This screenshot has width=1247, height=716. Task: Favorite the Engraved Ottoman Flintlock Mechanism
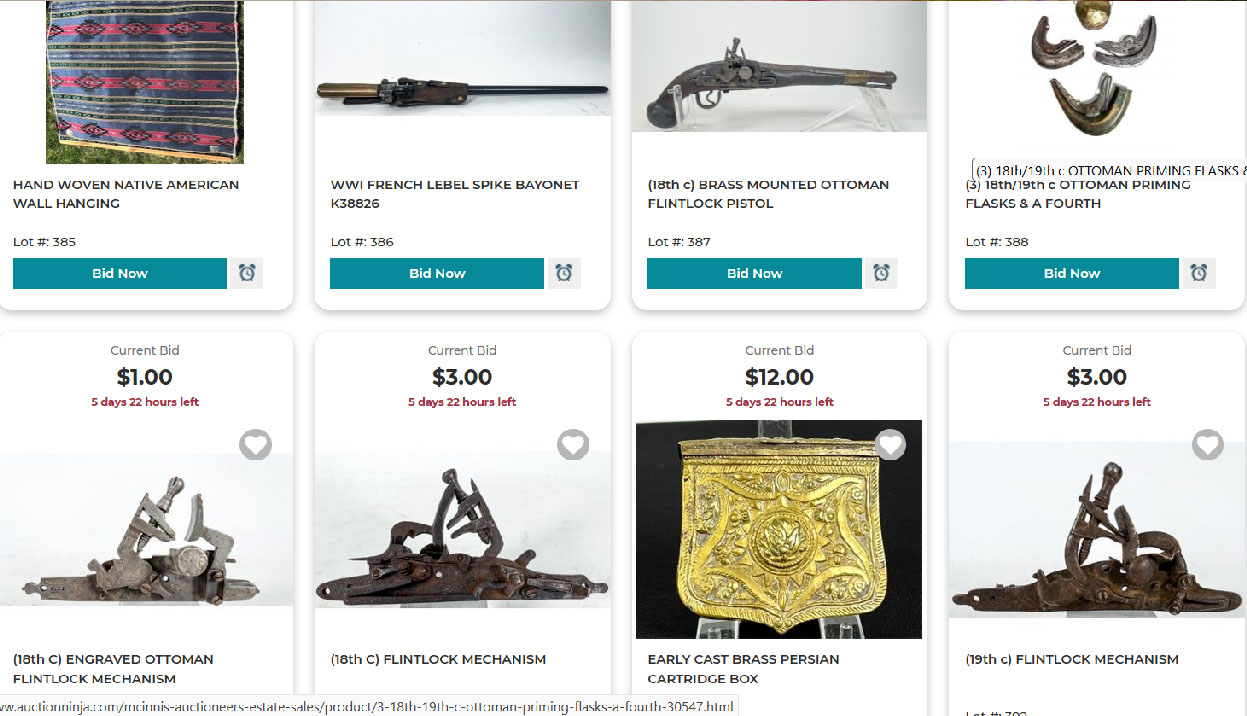pos(255,445)
